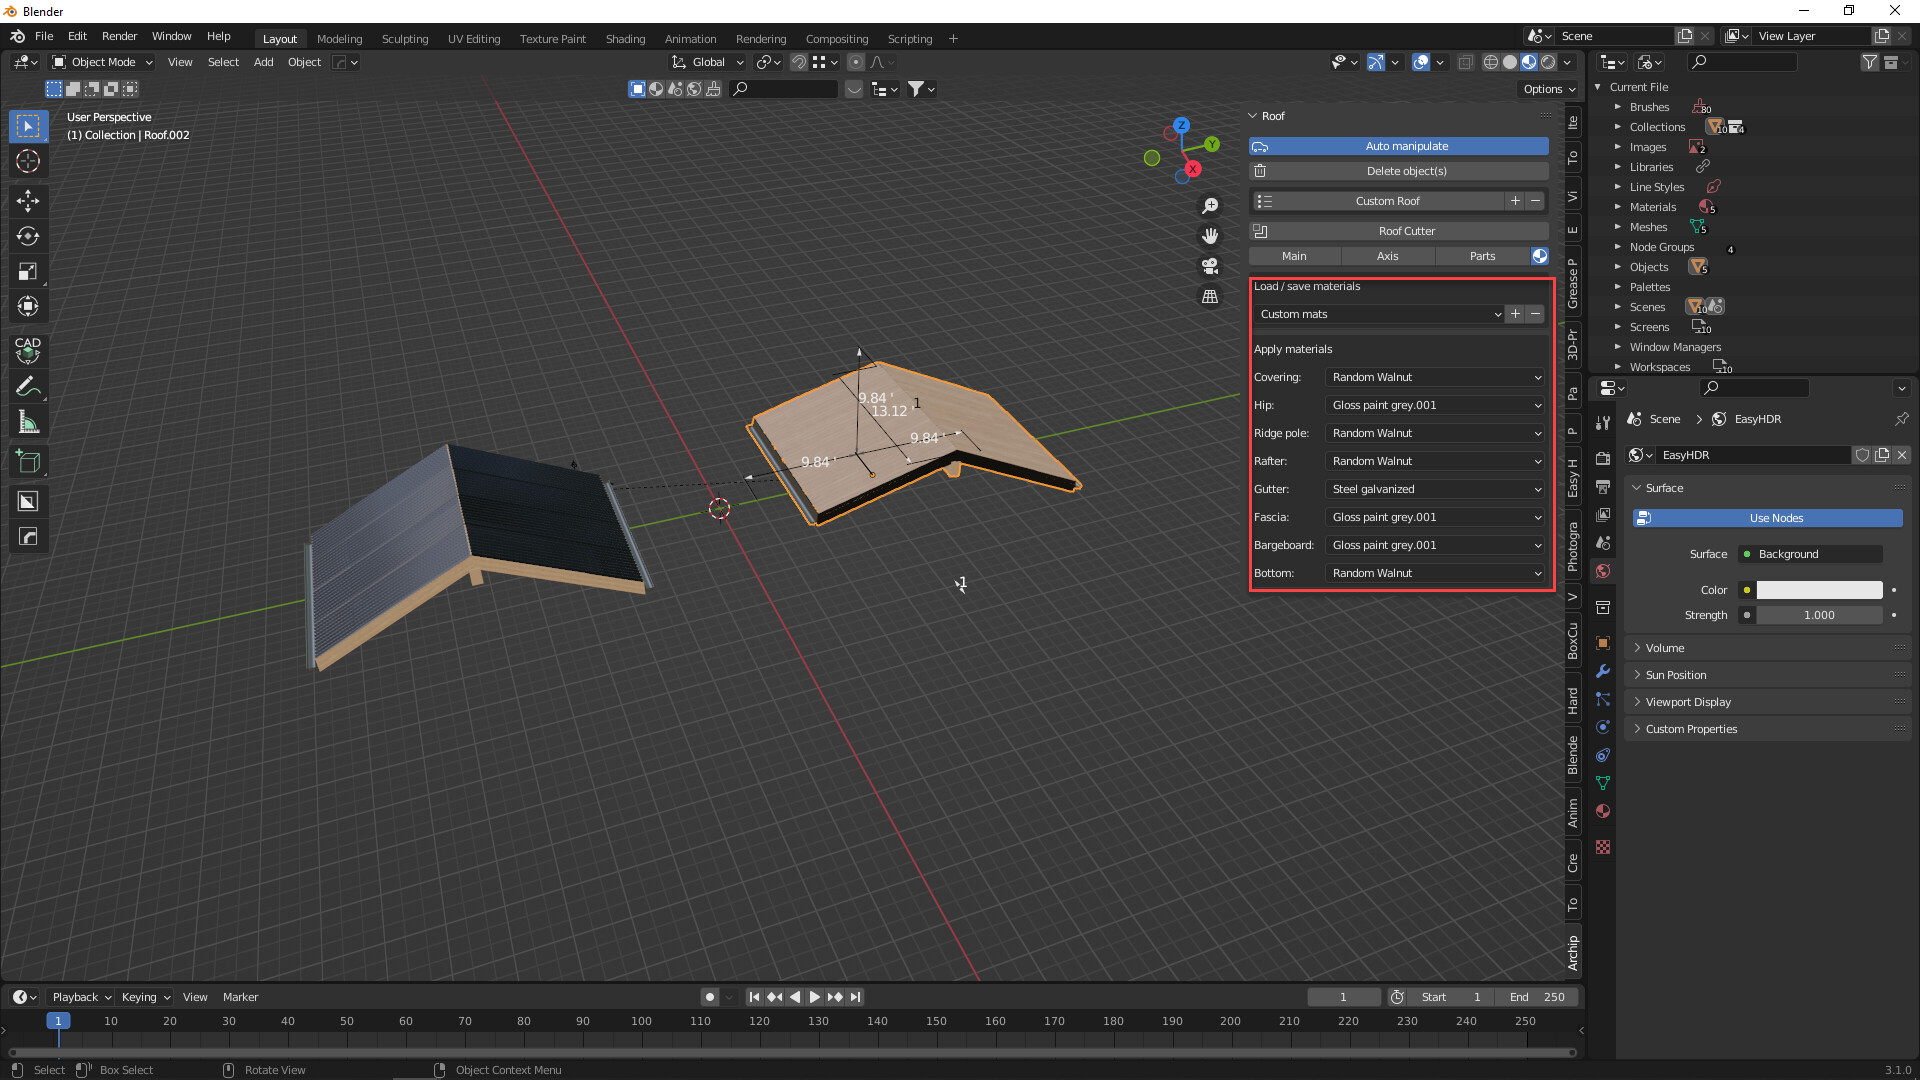This screenshot has height=1080, width=1920.
Task: Select the Scale tool
Action: click(28, 271)
